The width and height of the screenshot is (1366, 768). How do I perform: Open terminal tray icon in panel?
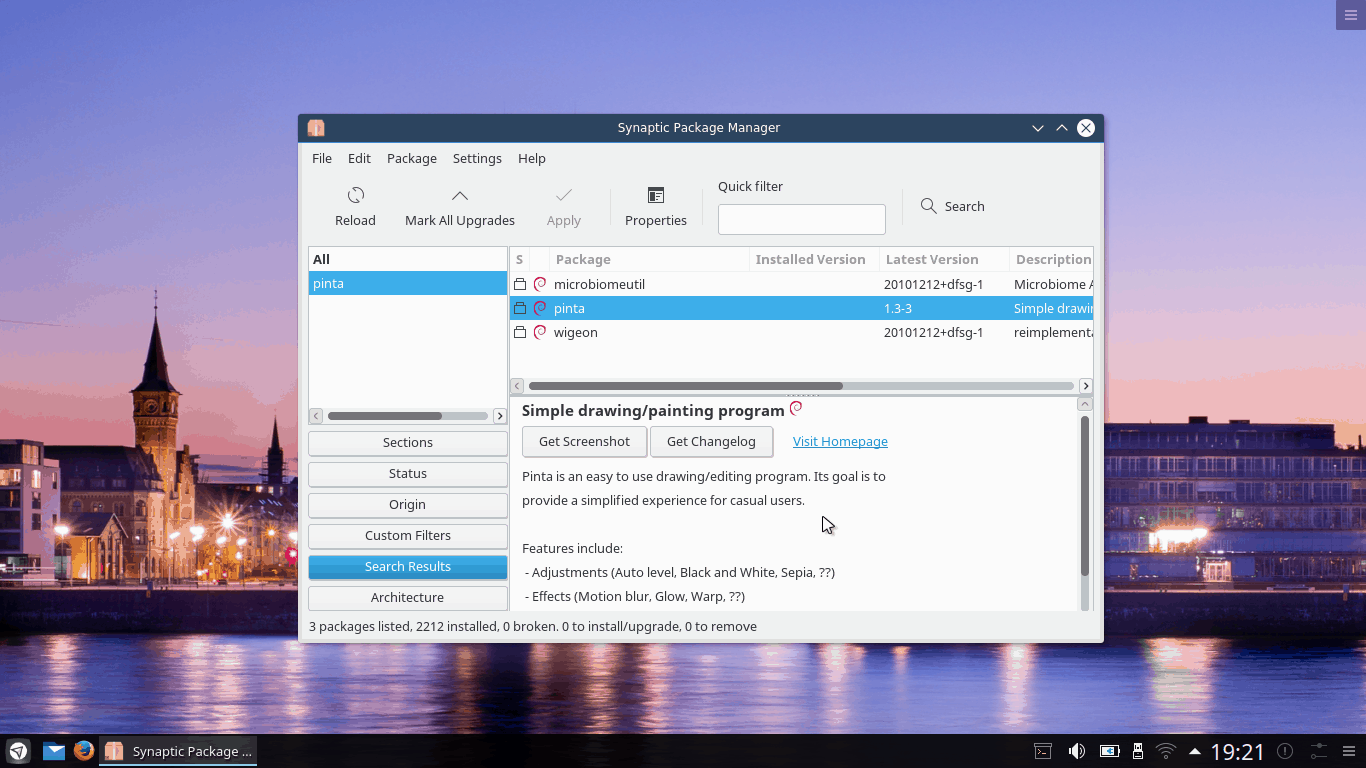1042,751
